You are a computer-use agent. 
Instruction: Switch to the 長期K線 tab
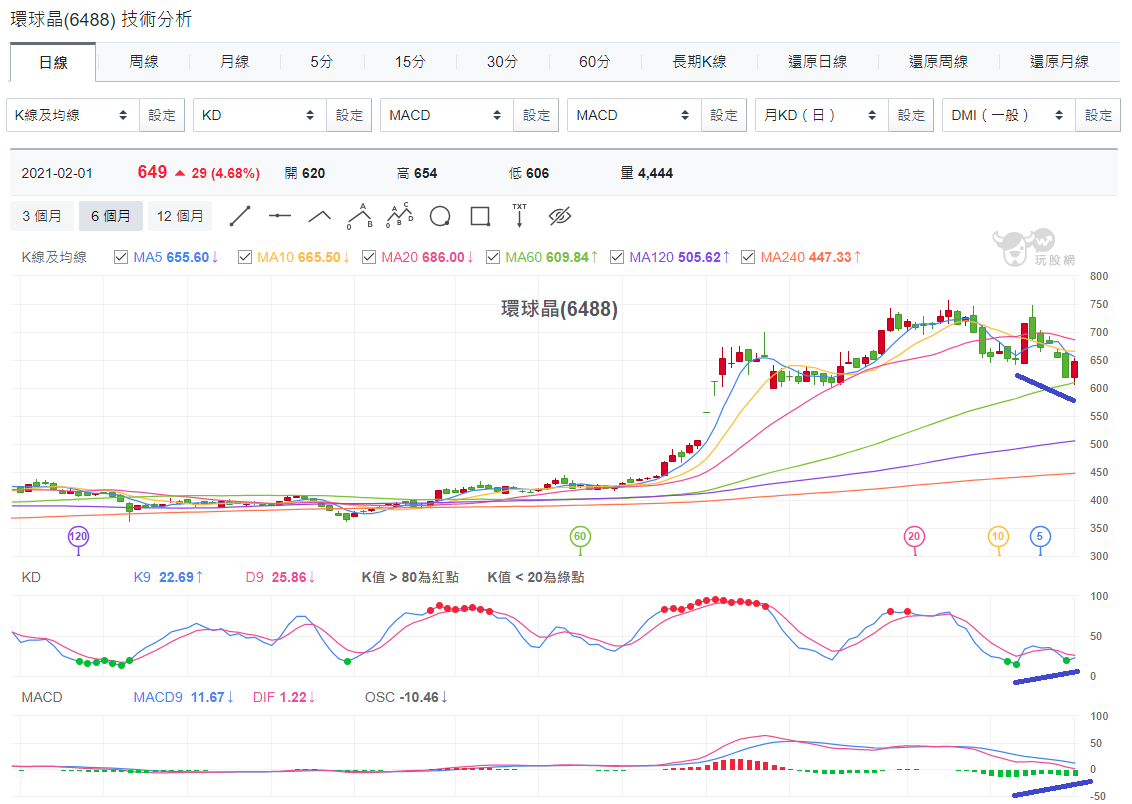[x=699, y=62]
